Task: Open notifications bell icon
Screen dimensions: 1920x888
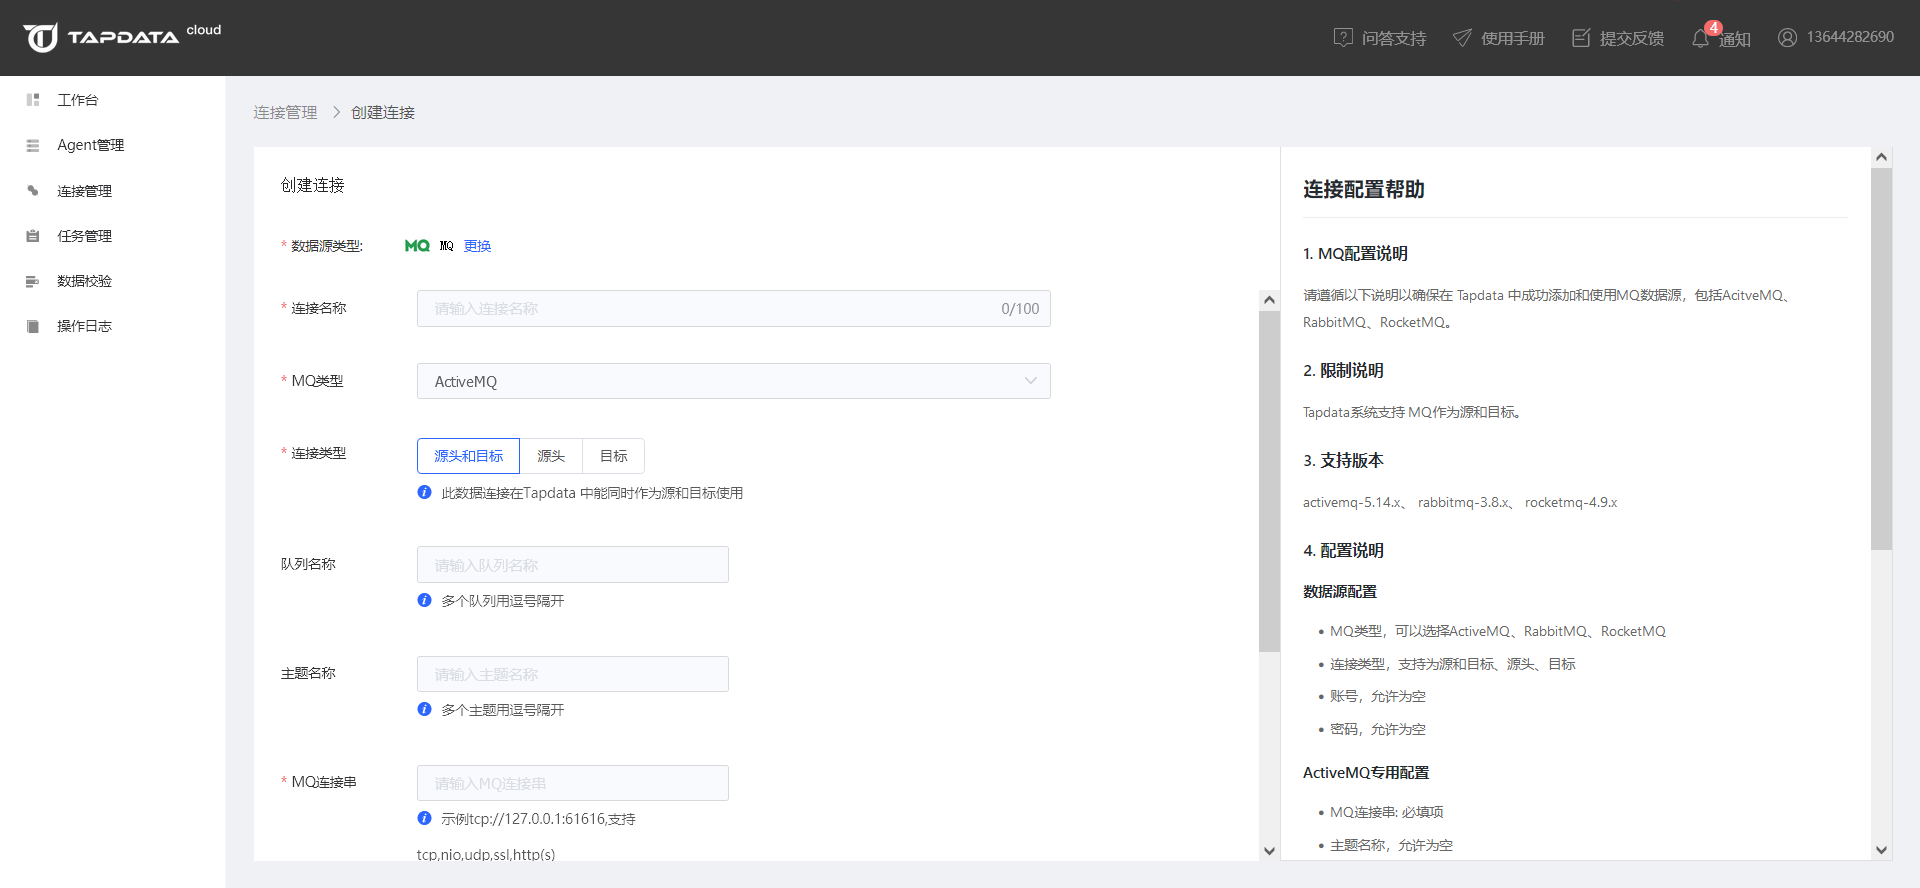Action: tap(1700, 38)
